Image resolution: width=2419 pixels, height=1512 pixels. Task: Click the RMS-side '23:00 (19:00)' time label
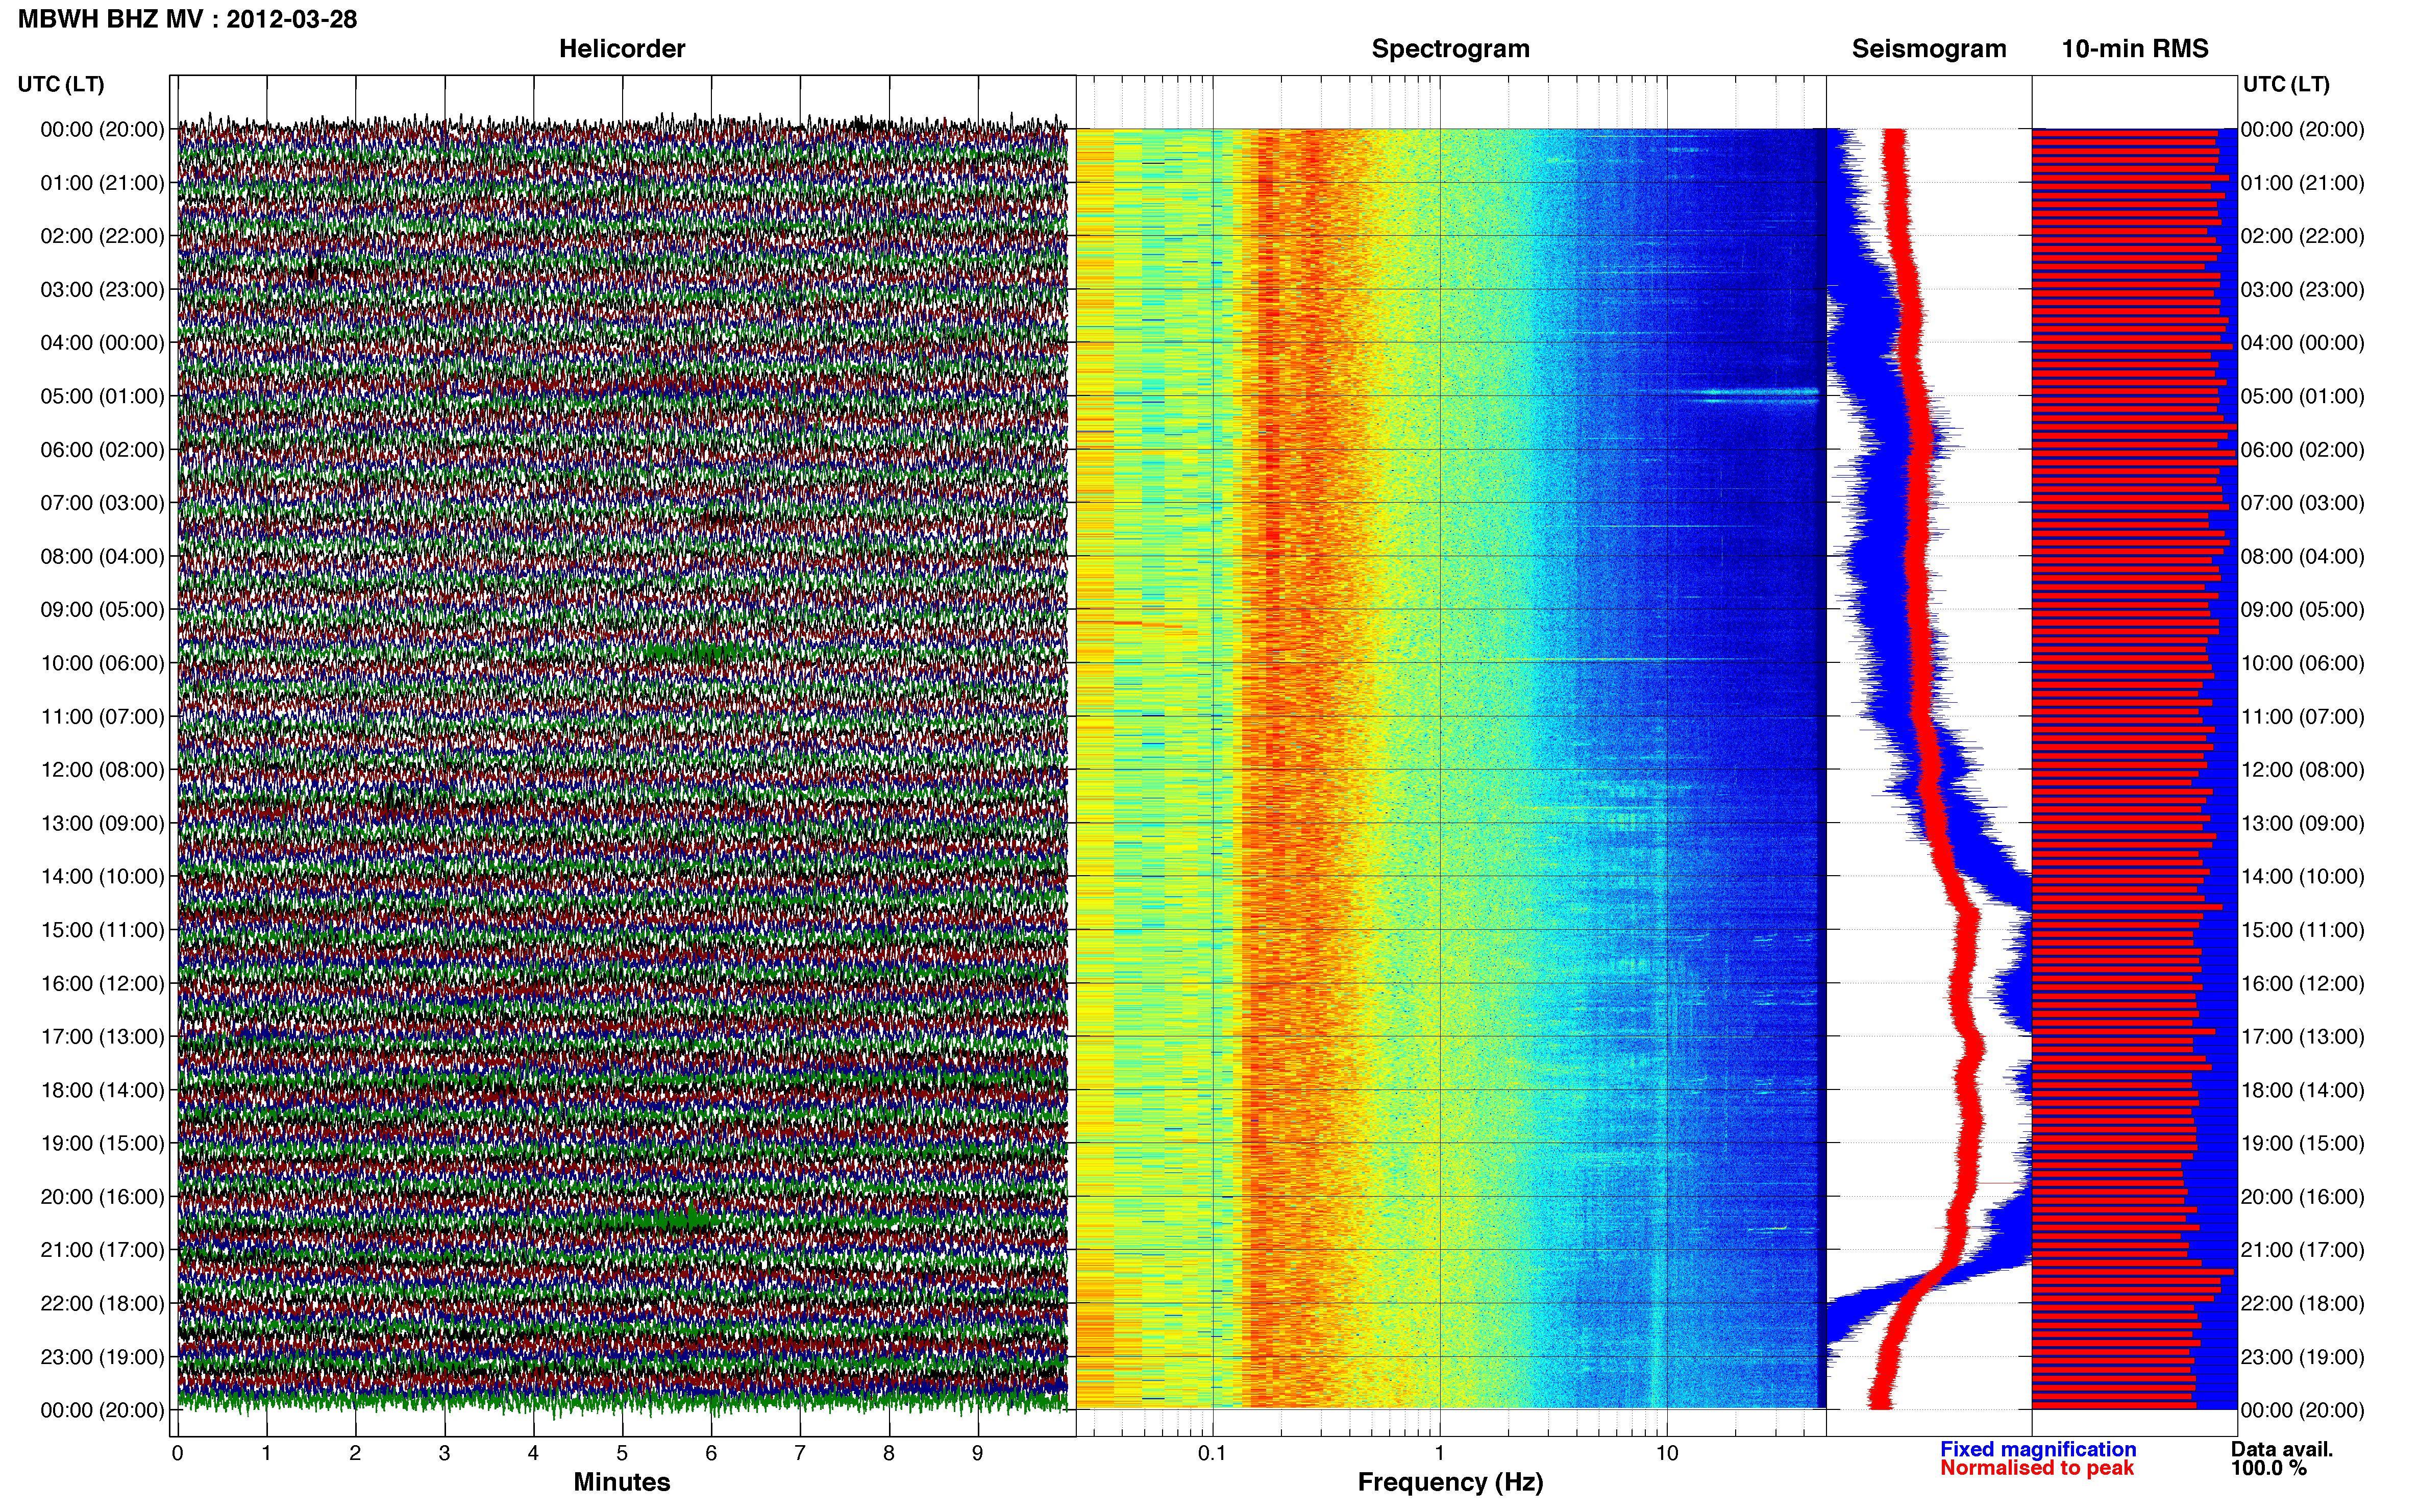[2302, 1357]
